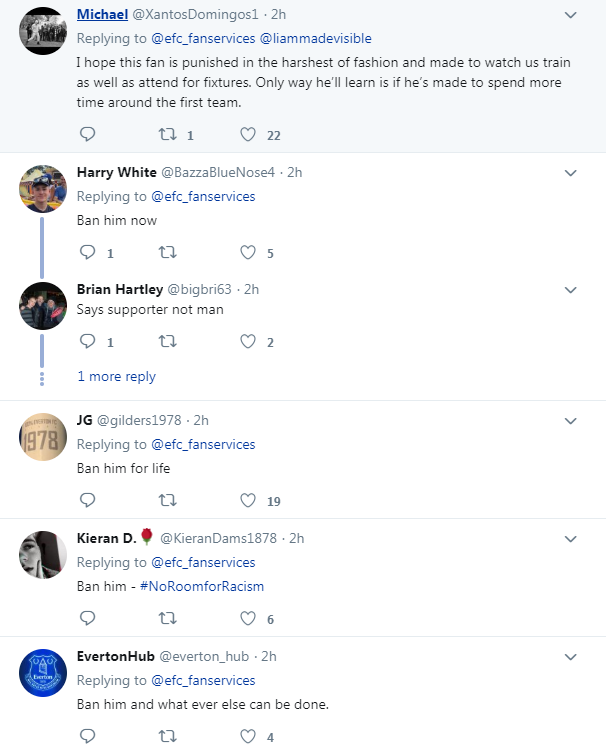Open Michael's profile name link
The width and height of the screenshot is (606, 752).
click(x=102, y=14)
